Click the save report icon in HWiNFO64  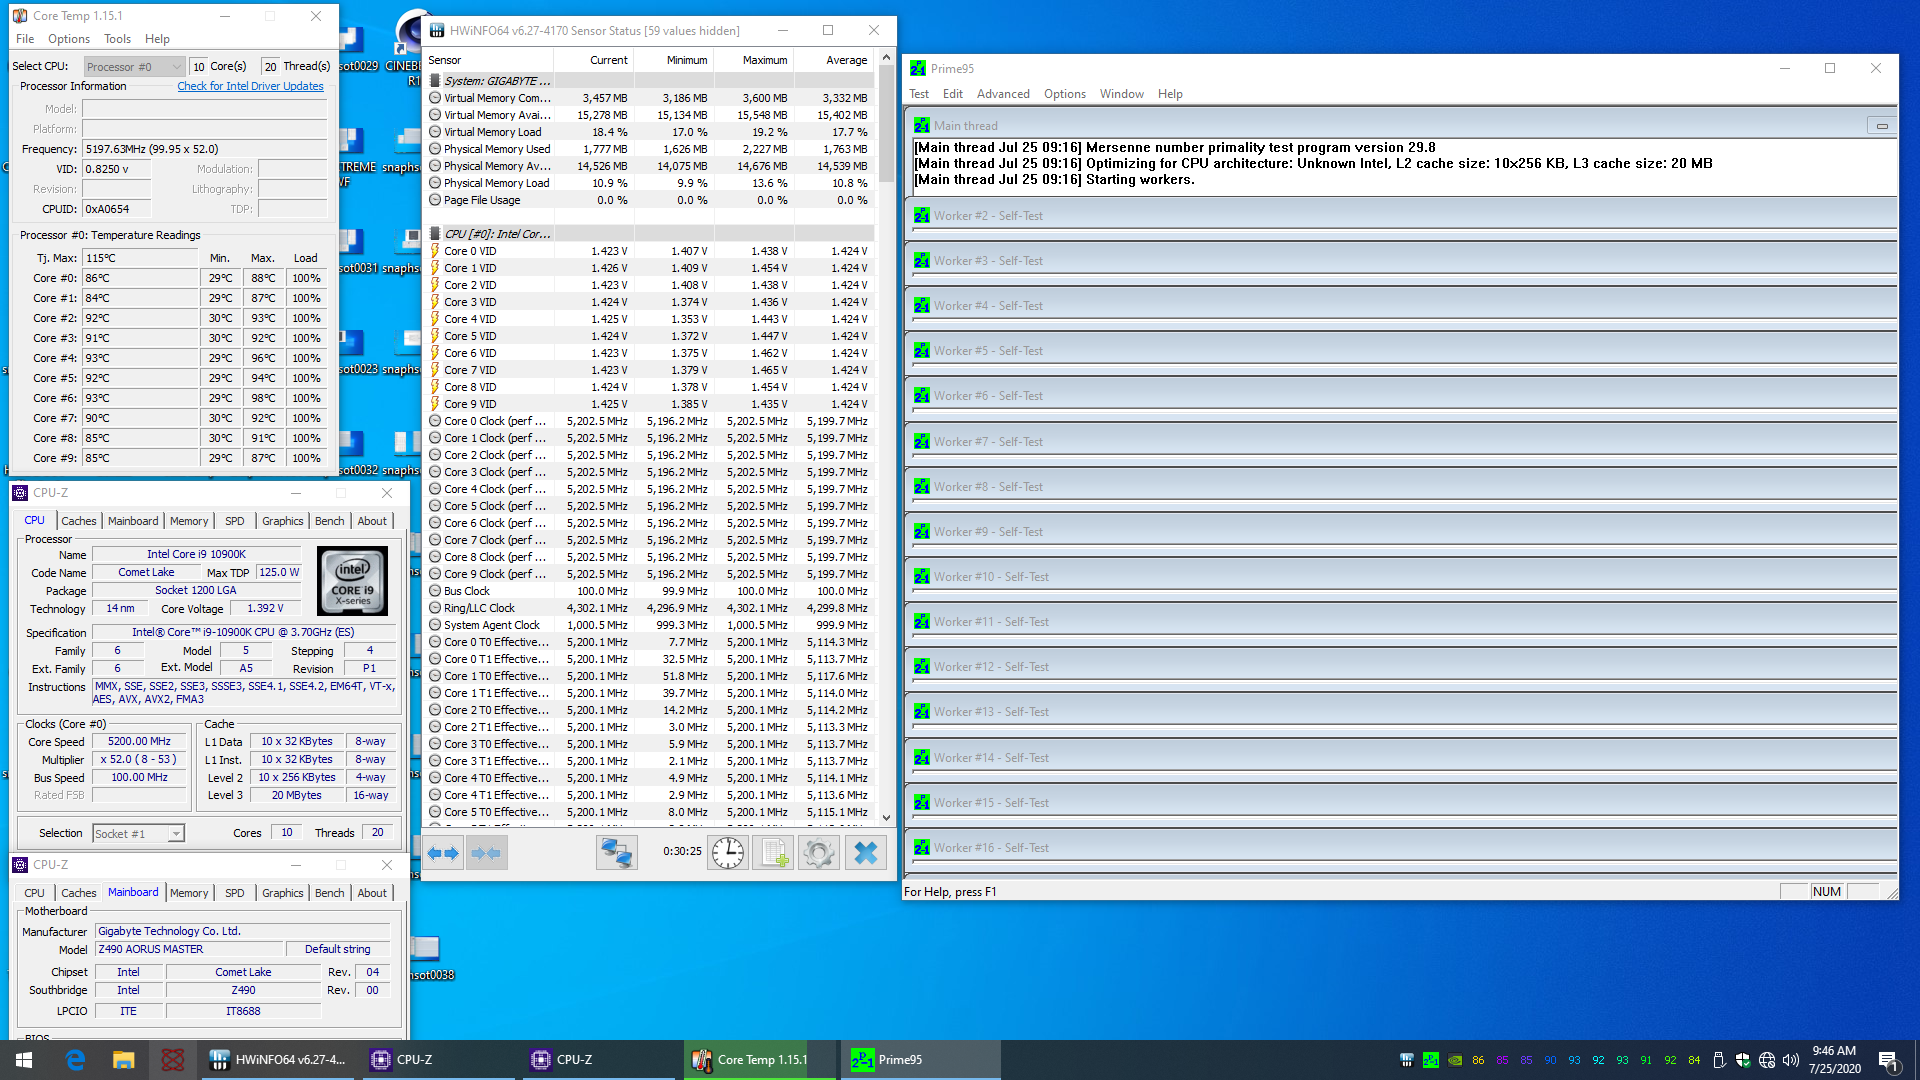[778, 852]
